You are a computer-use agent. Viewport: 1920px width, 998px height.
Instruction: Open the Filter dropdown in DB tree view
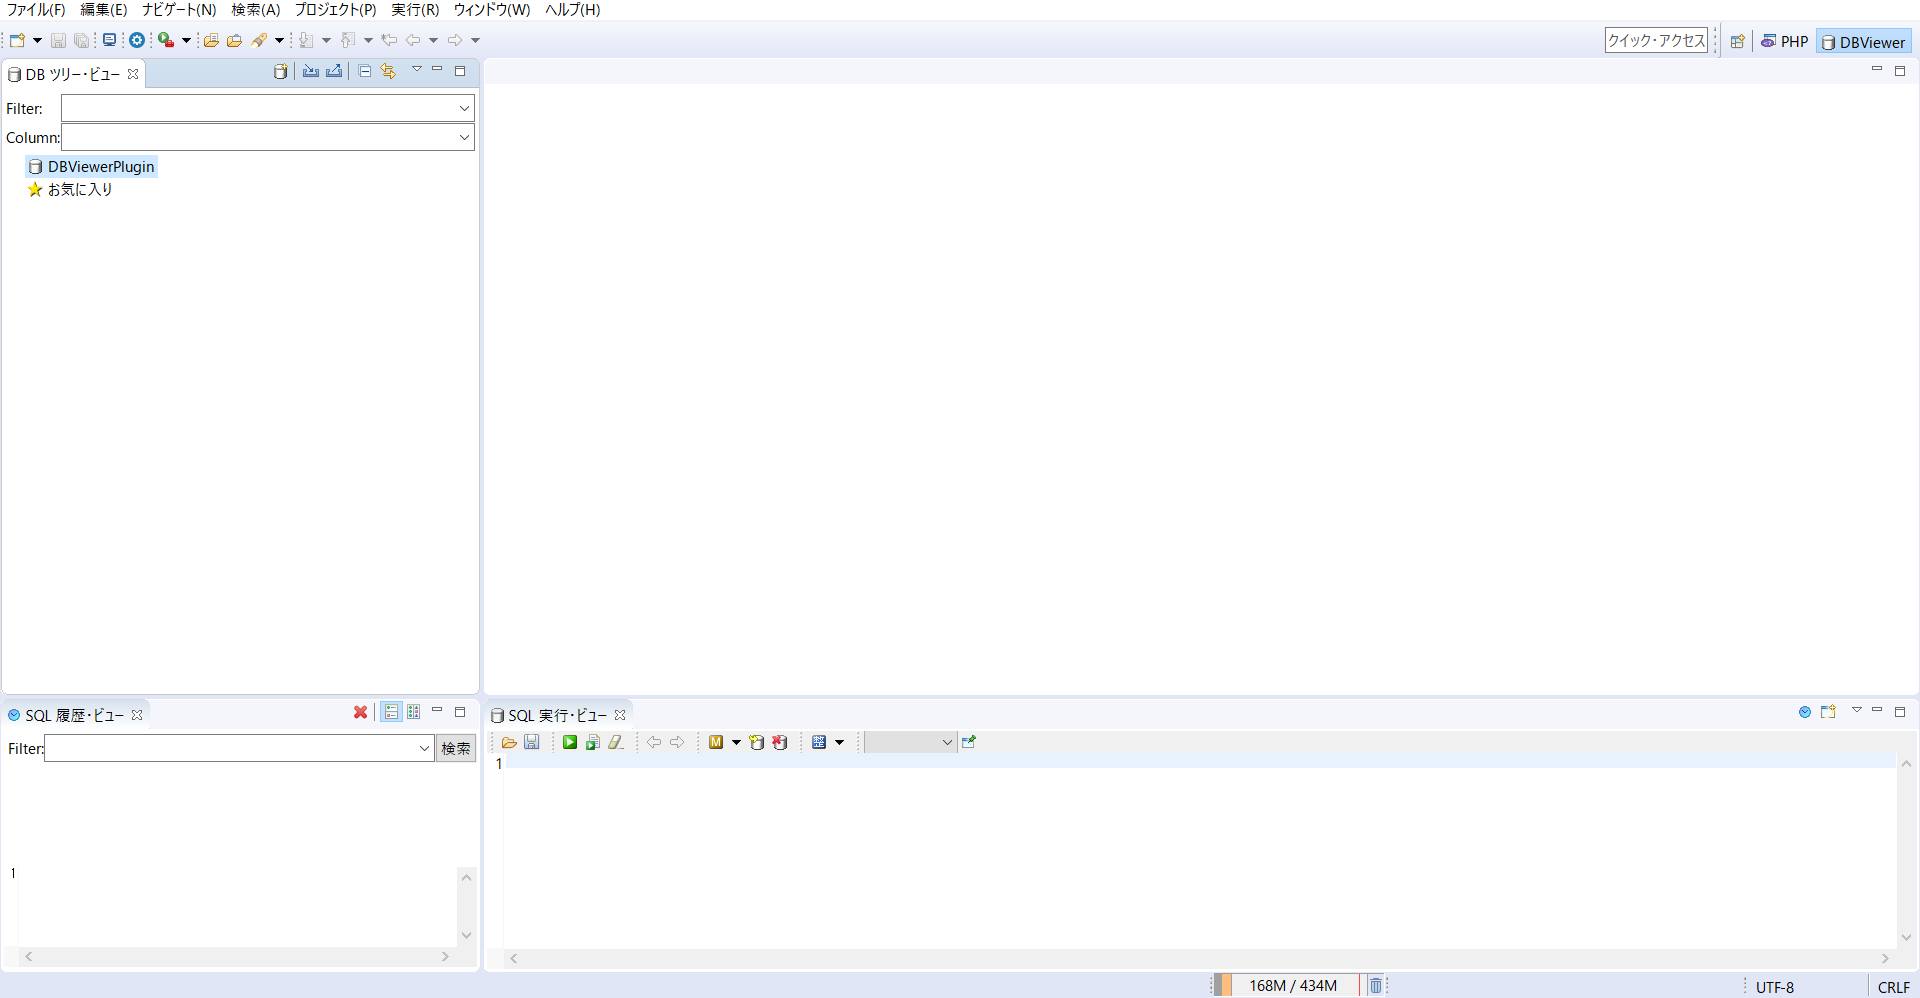tap(464, 108)
